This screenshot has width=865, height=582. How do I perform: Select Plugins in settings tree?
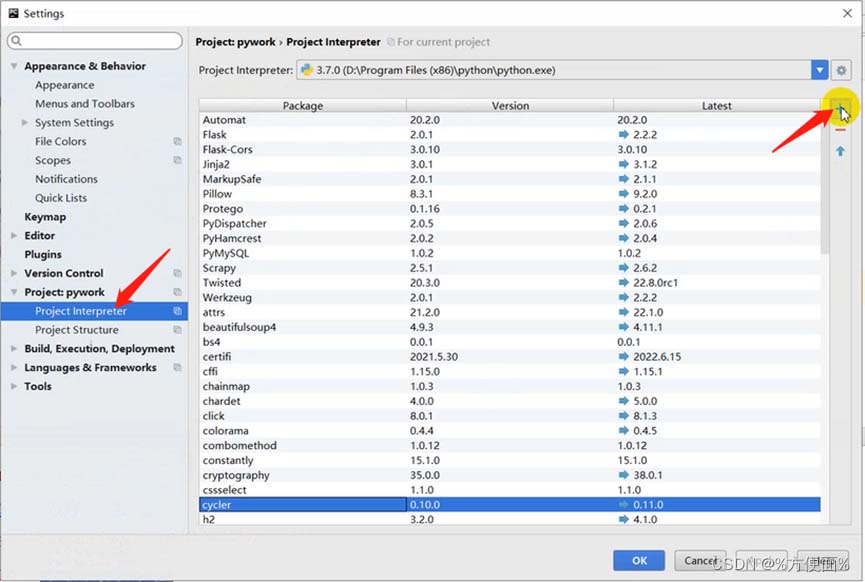43,254
